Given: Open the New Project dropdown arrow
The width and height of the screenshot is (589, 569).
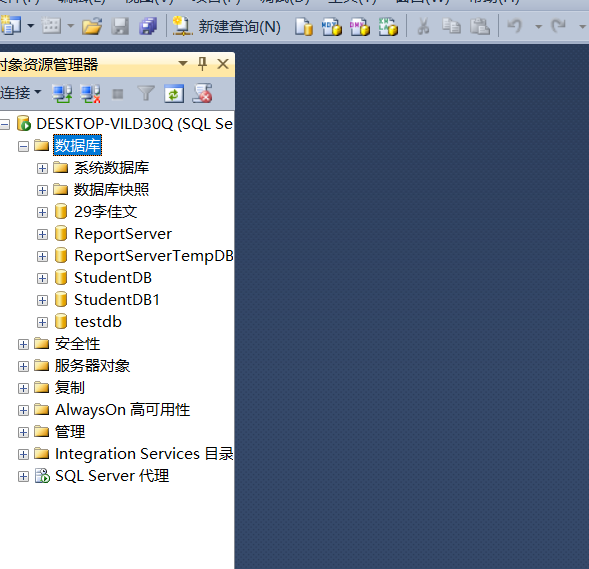Looking at the screenshot, I should tap(31, 26).
